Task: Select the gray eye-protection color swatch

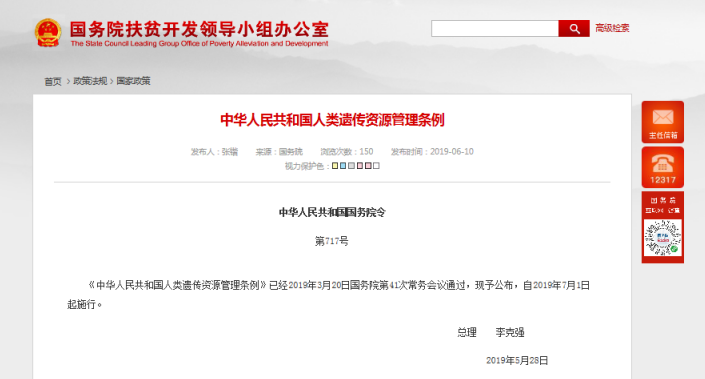Action: point(352,166)
